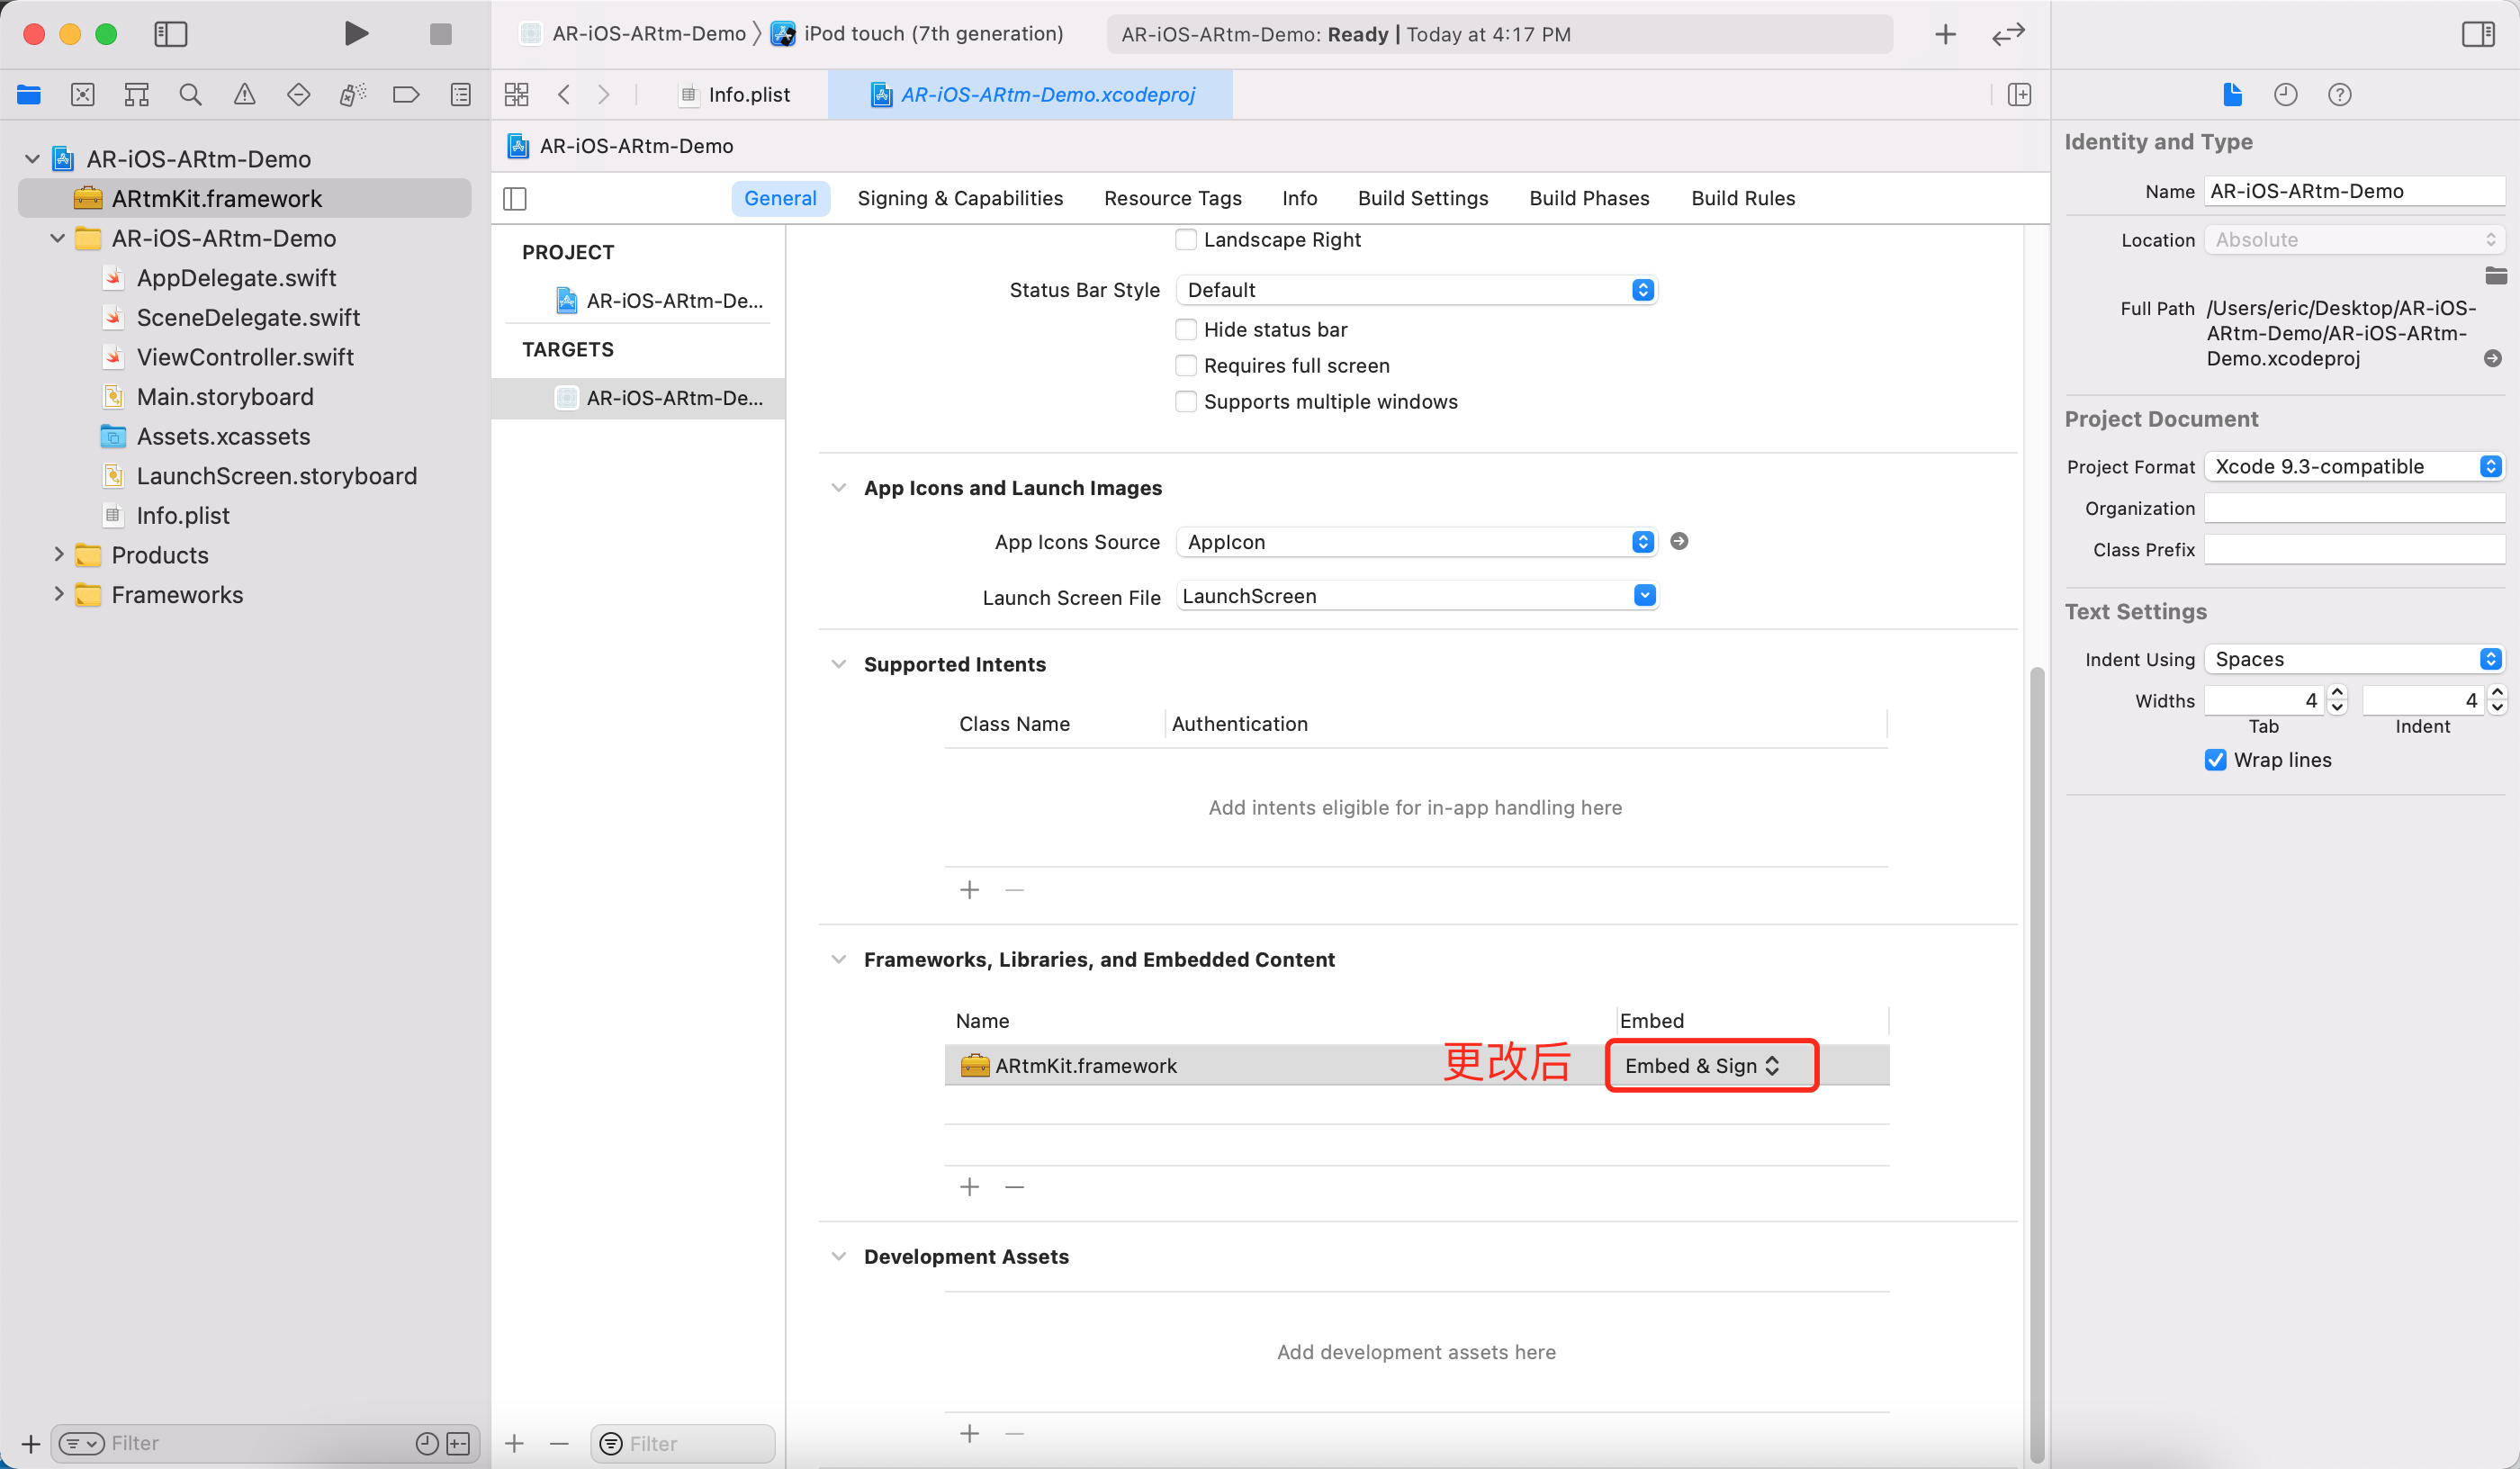2520x1469 pixels.
Task: Increase Tab width stepper
Action: click(2337, 692)
